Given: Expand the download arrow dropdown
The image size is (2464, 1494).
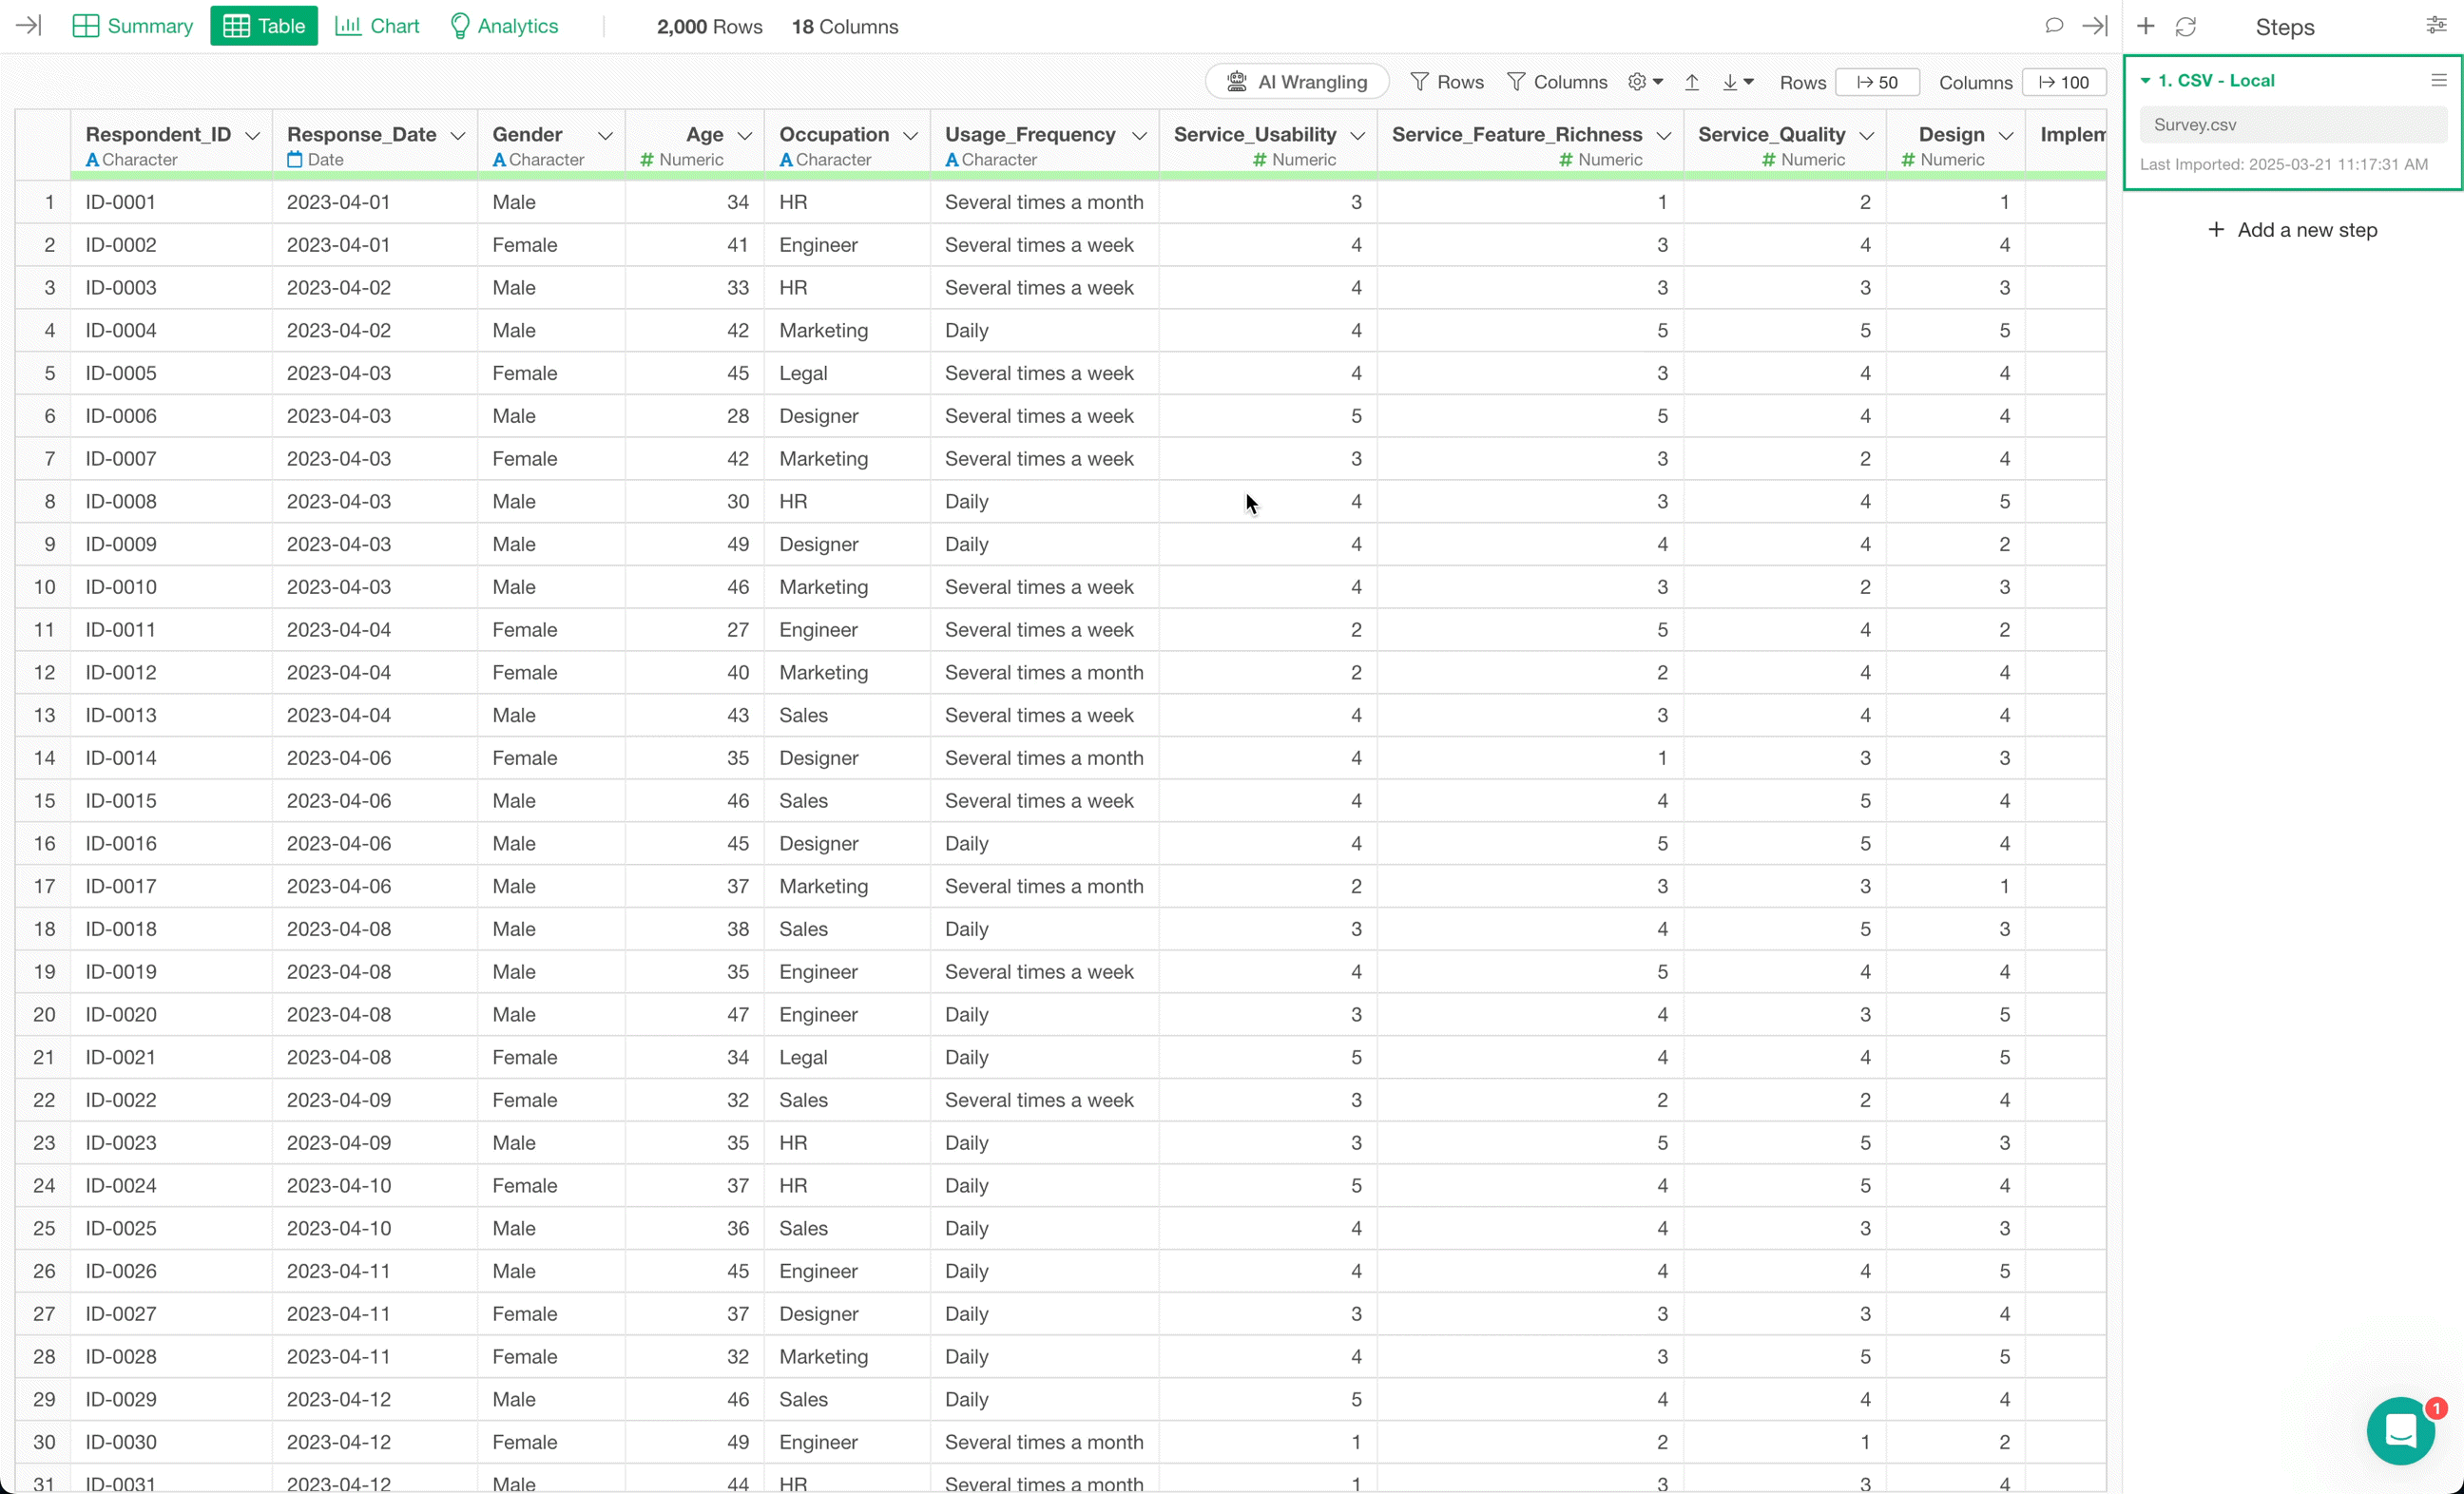Looking at the screenshot, I should pyautogui.click(x=1738, y=82).
